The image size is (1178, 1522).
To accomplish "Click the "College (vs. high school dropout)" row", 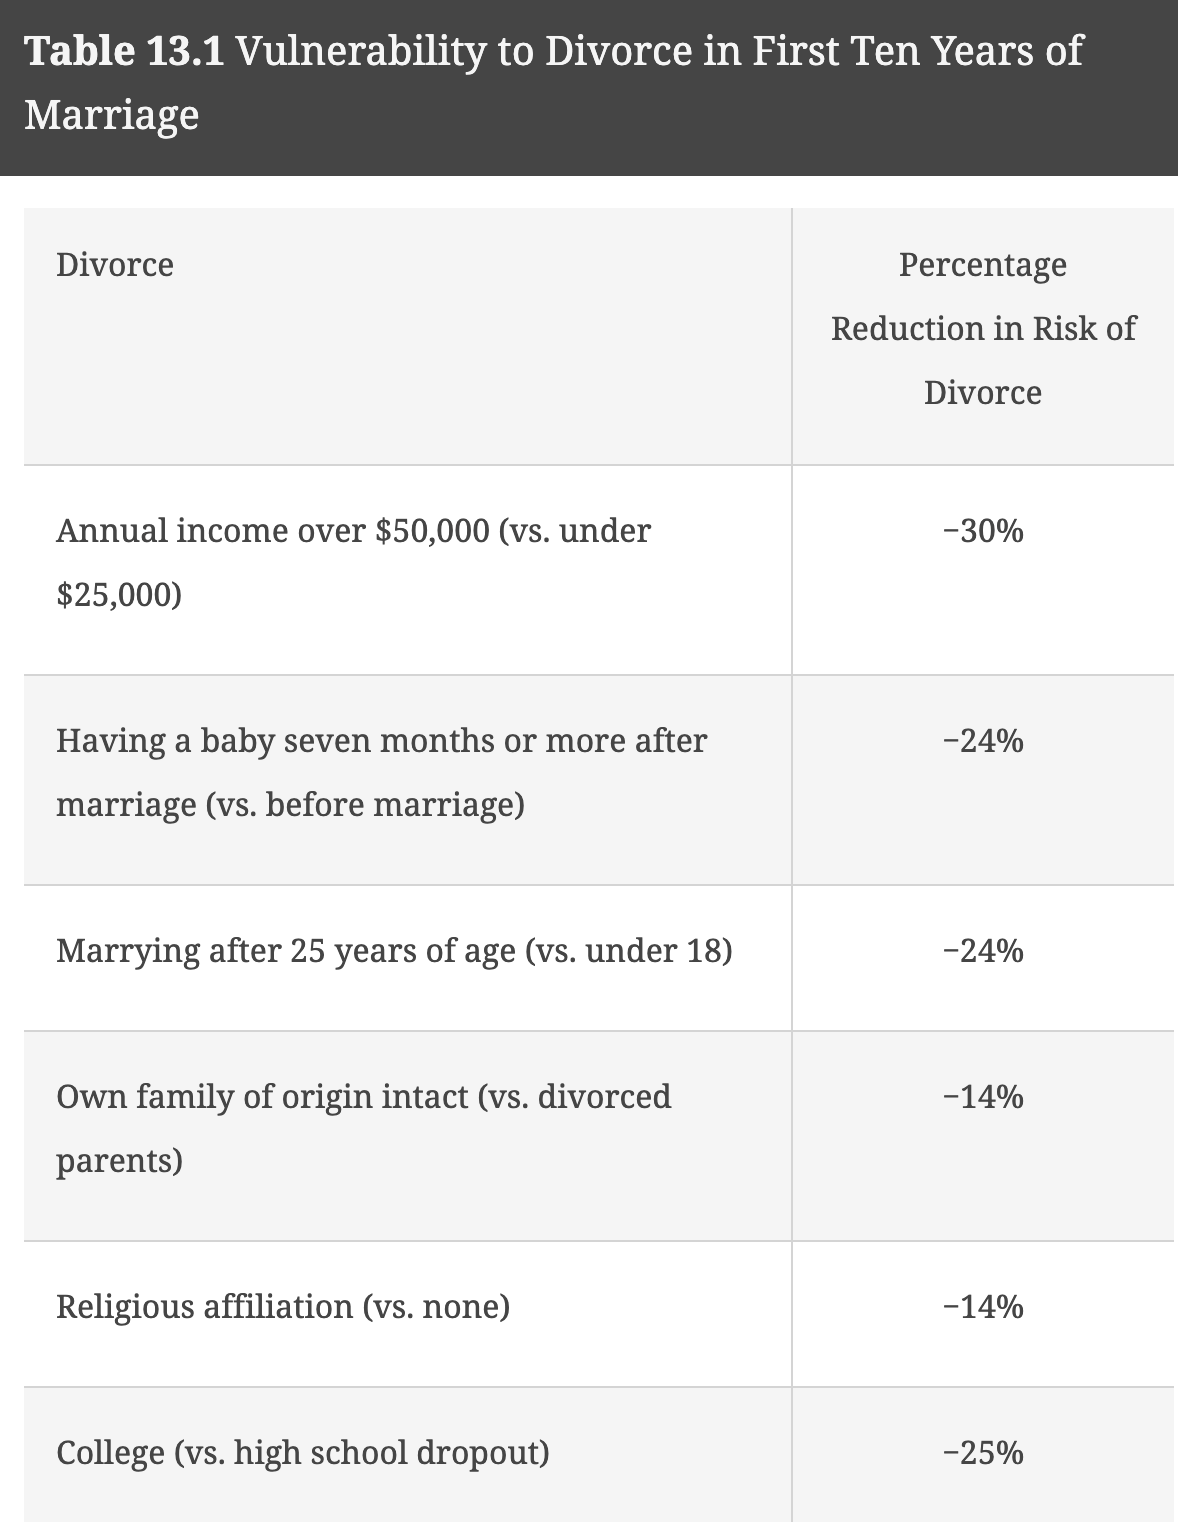I will (303, 1452).
